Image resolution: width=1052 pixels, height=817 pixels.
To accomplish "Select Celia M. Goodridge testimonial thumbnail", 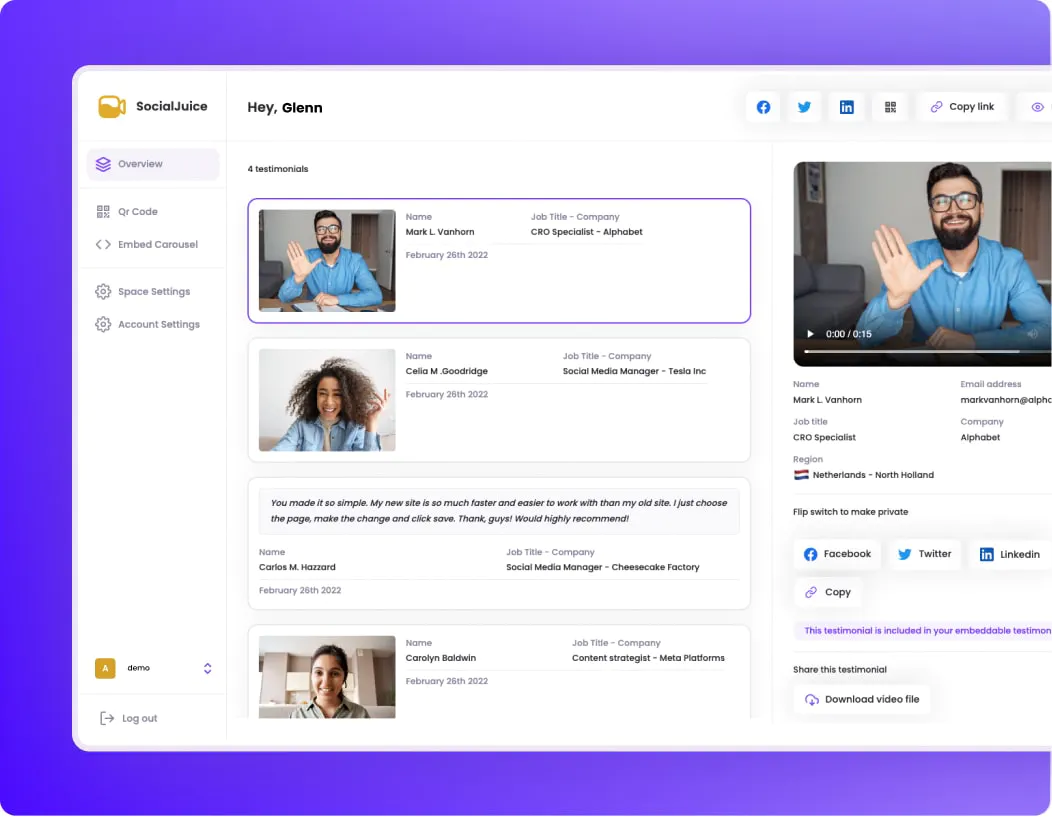I will (x=327, y=400).
